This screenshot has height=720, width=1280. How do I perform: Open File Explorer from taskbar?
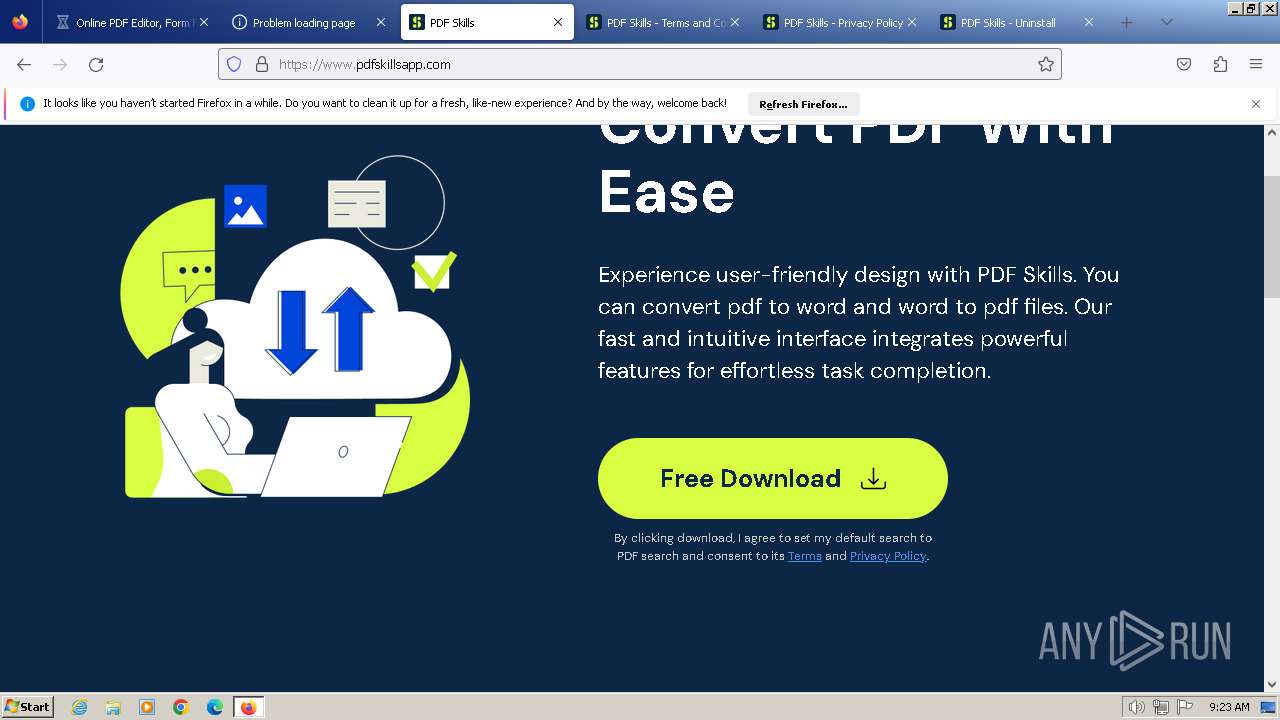[x=113, y=707]
